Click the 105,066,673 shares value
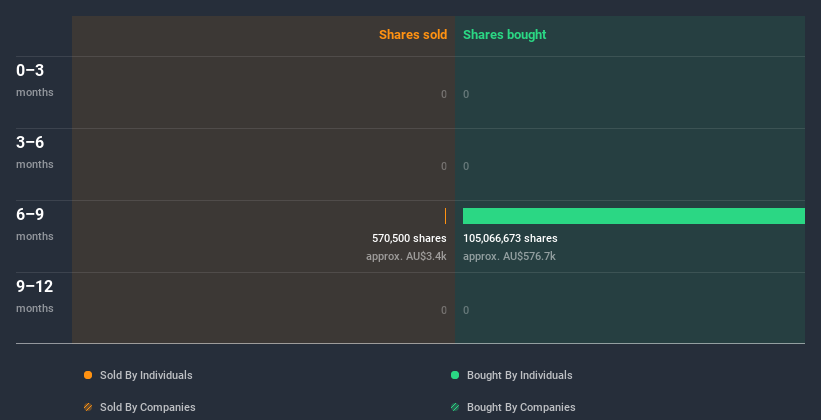This screenshot has height=420, width=821. tap(510, 238)
